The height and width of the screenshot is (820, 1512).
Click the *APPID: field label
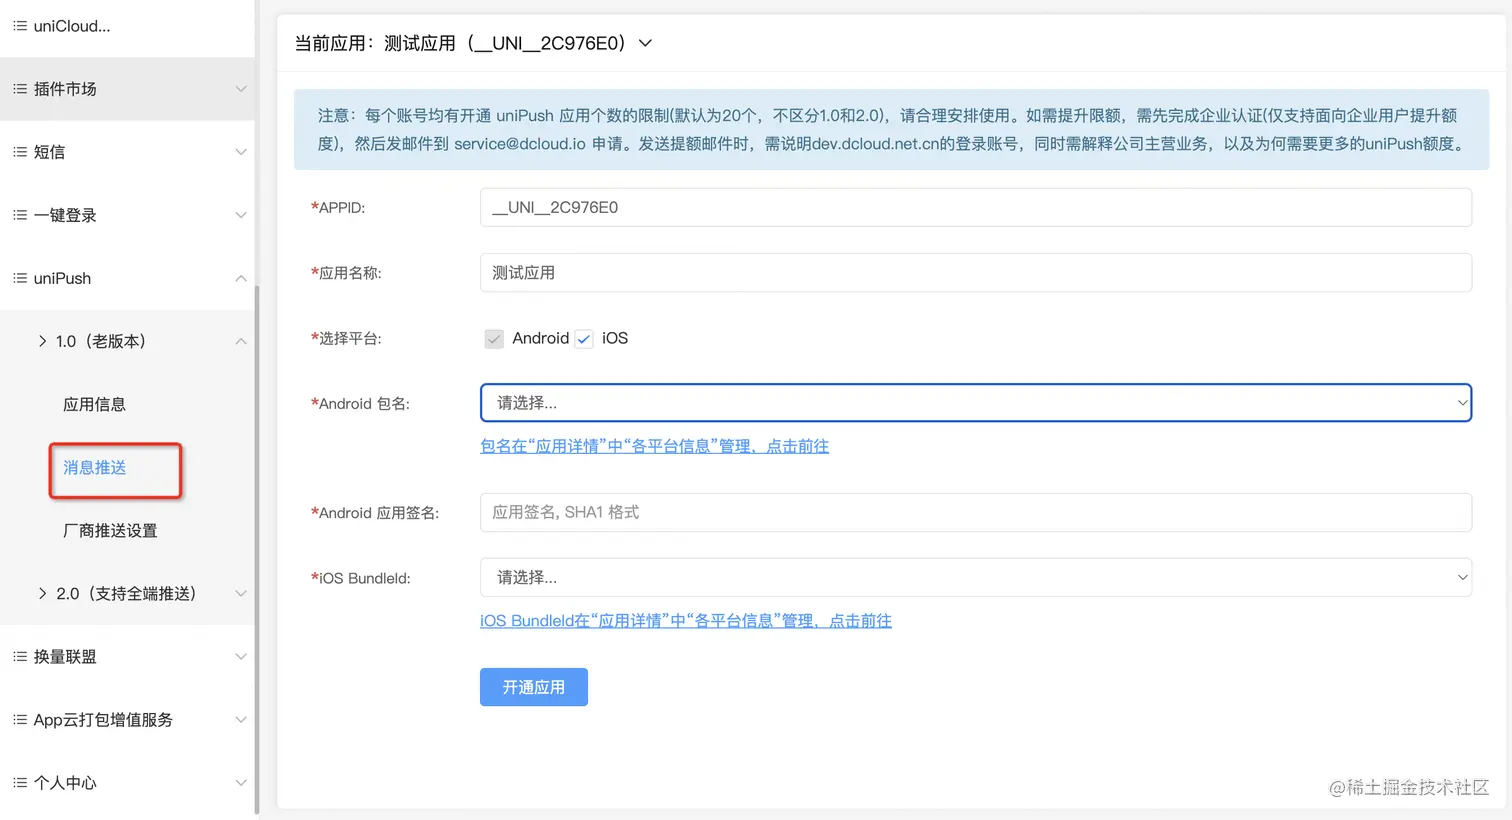tap(338, 208)
